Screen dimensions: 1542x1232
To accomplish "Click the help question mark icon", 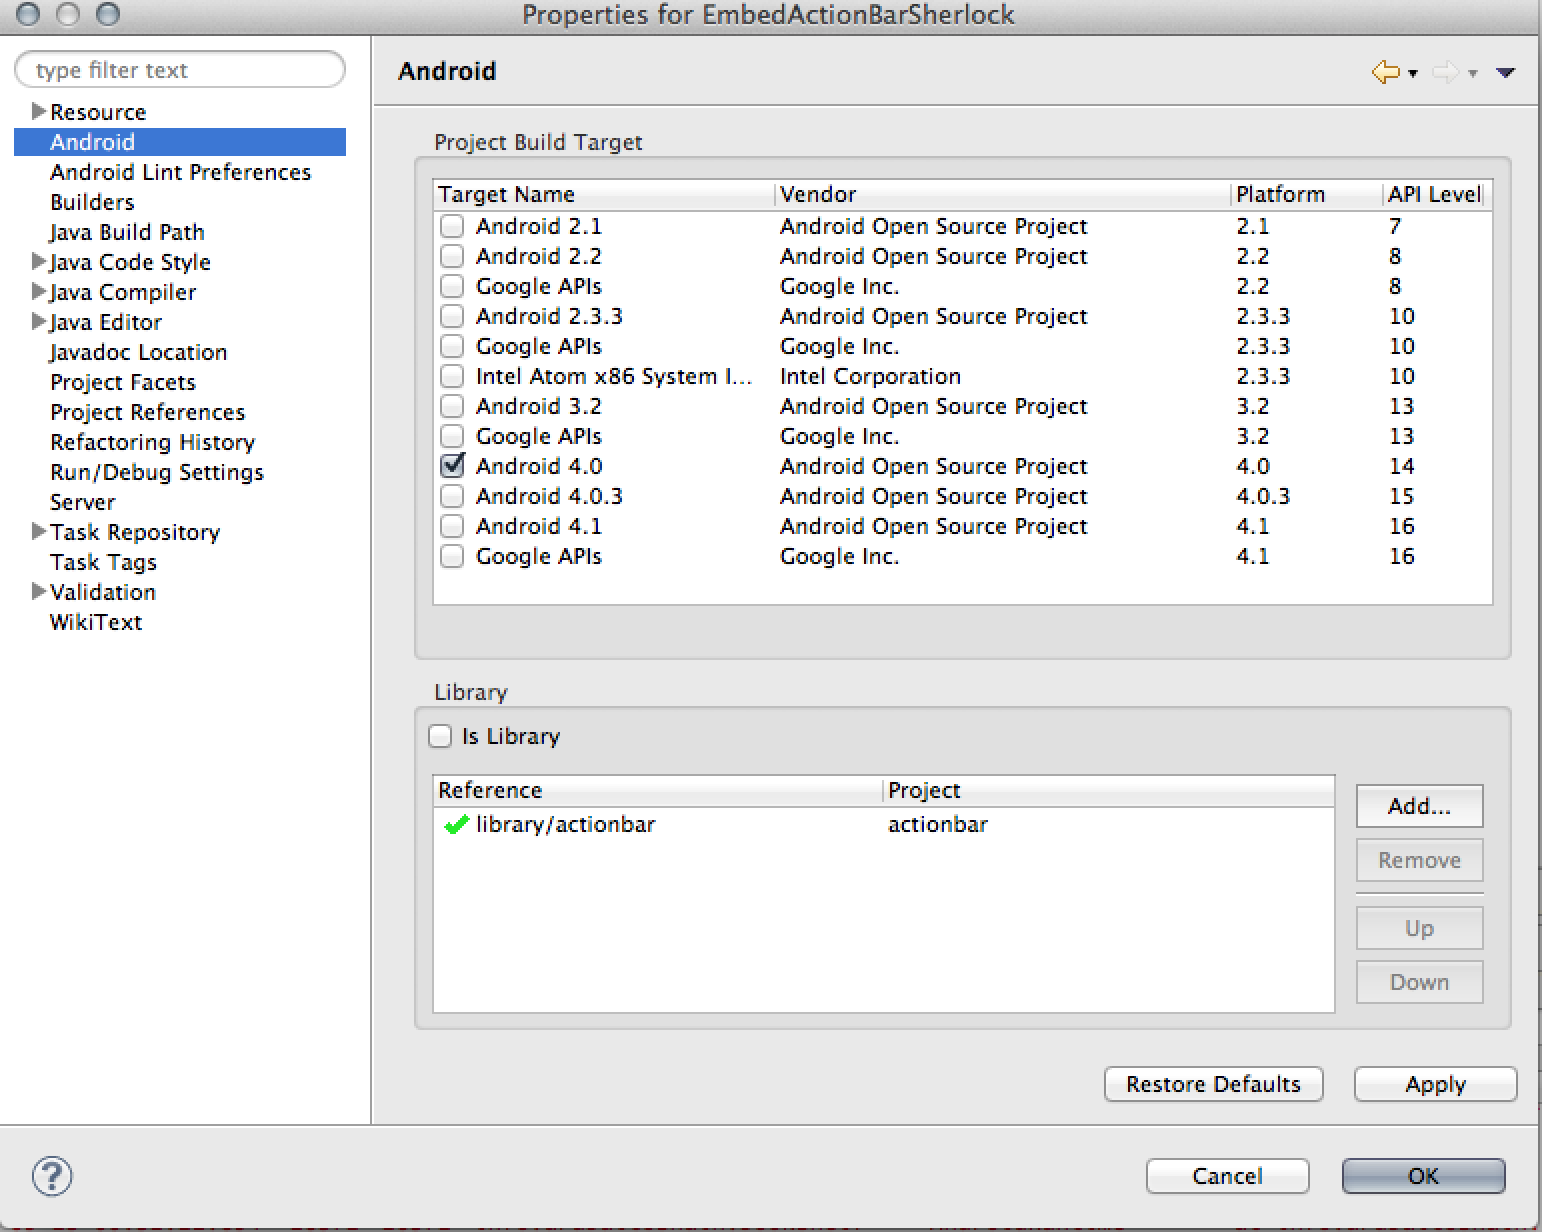I will (52, 1176).
